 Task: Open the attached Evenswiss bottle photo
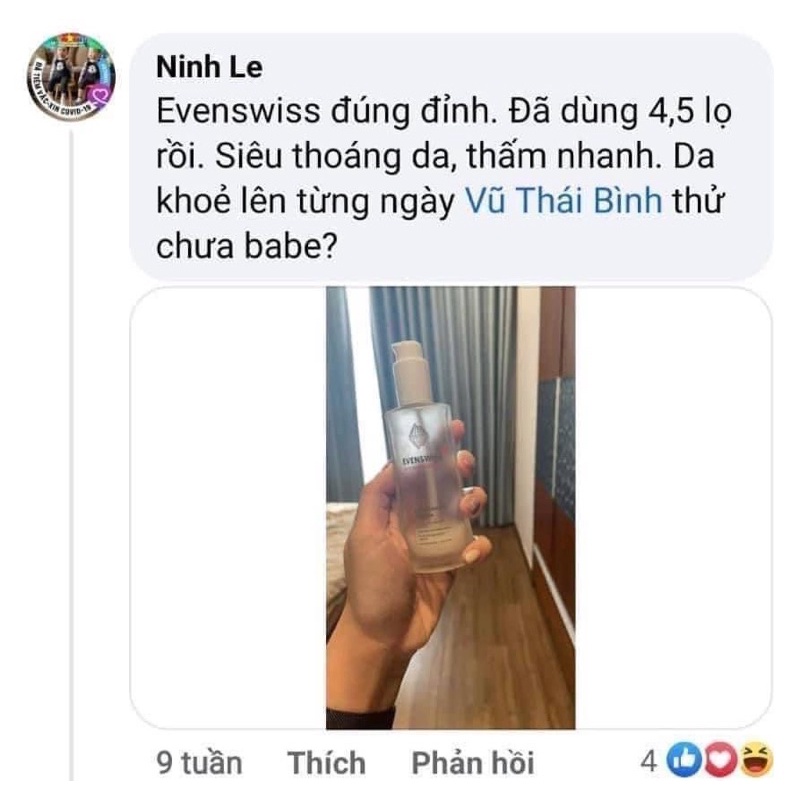click(451, 508)
